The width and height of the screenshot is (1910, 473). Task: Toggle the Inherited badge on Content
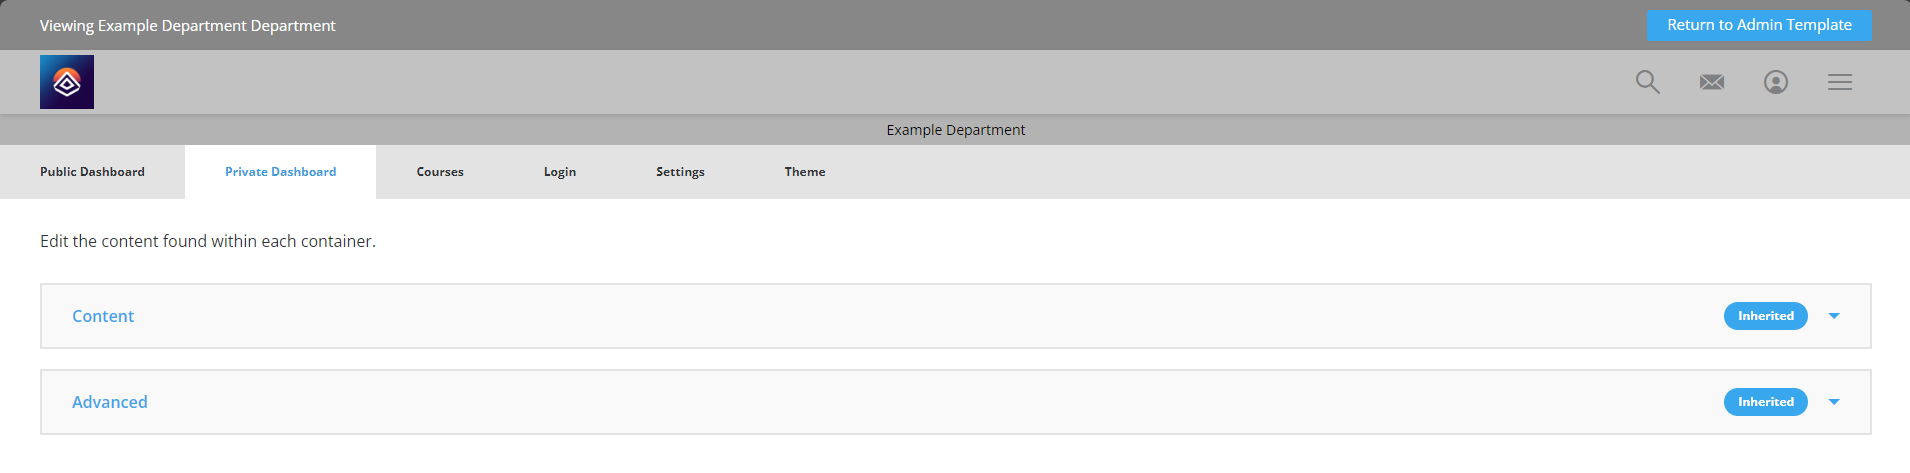pyautogui.click(x=1766, y=316)
